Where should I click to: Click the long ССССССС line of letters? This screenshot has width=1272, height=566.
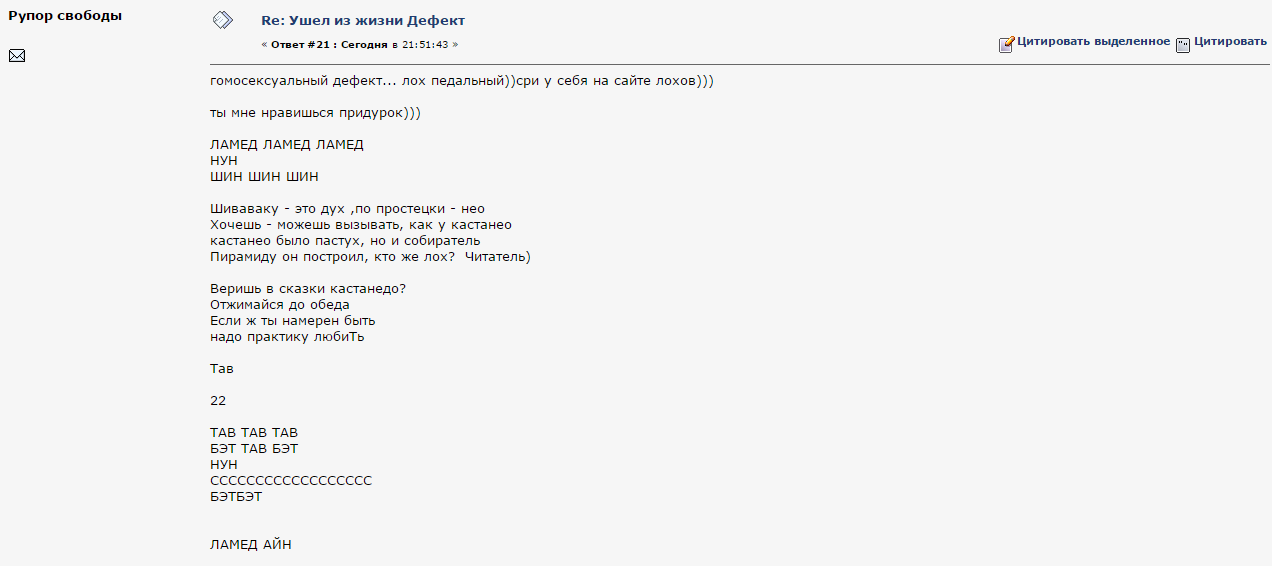(x=291, y=481)
